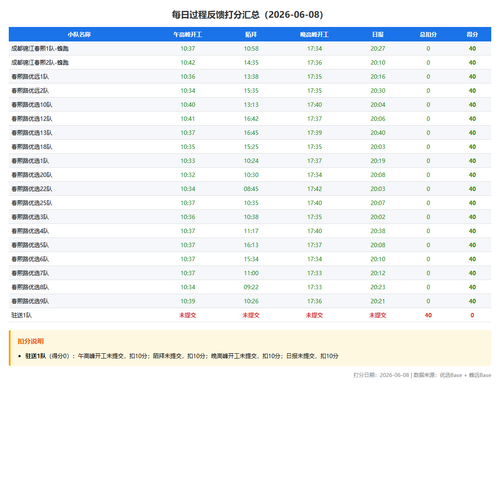Click the red score value 0
The image size is (500, 482).
coord(472,315)
